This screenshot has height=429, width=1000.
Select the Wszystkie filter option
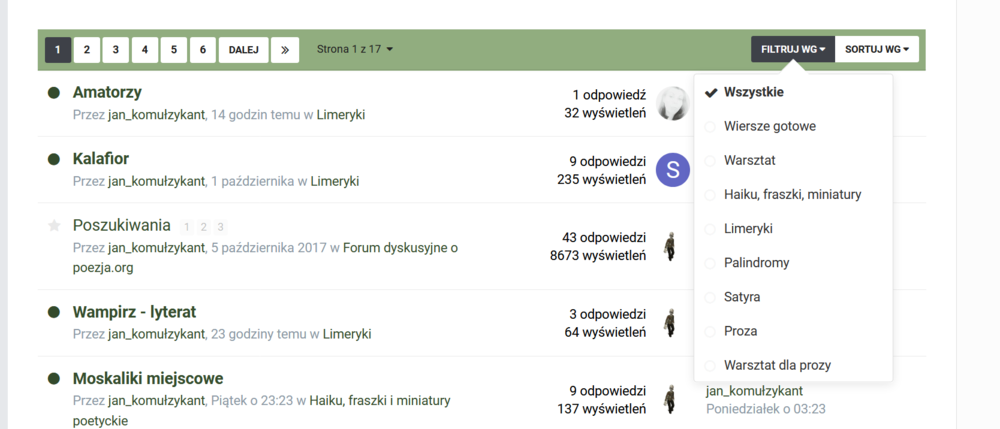tap(753, 92)
